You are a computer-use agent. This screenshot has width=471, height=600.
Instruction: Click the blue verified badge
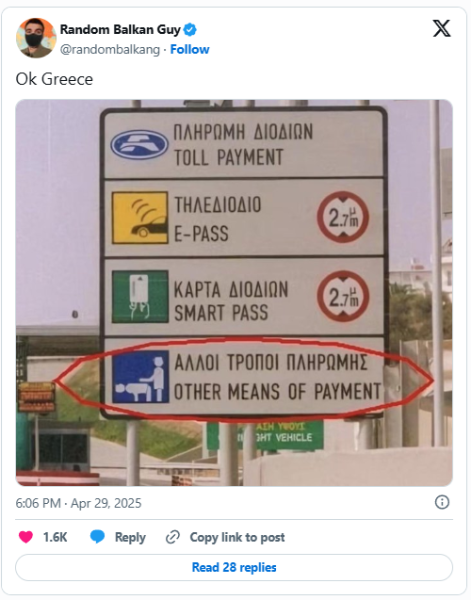[x=190, y=29]
